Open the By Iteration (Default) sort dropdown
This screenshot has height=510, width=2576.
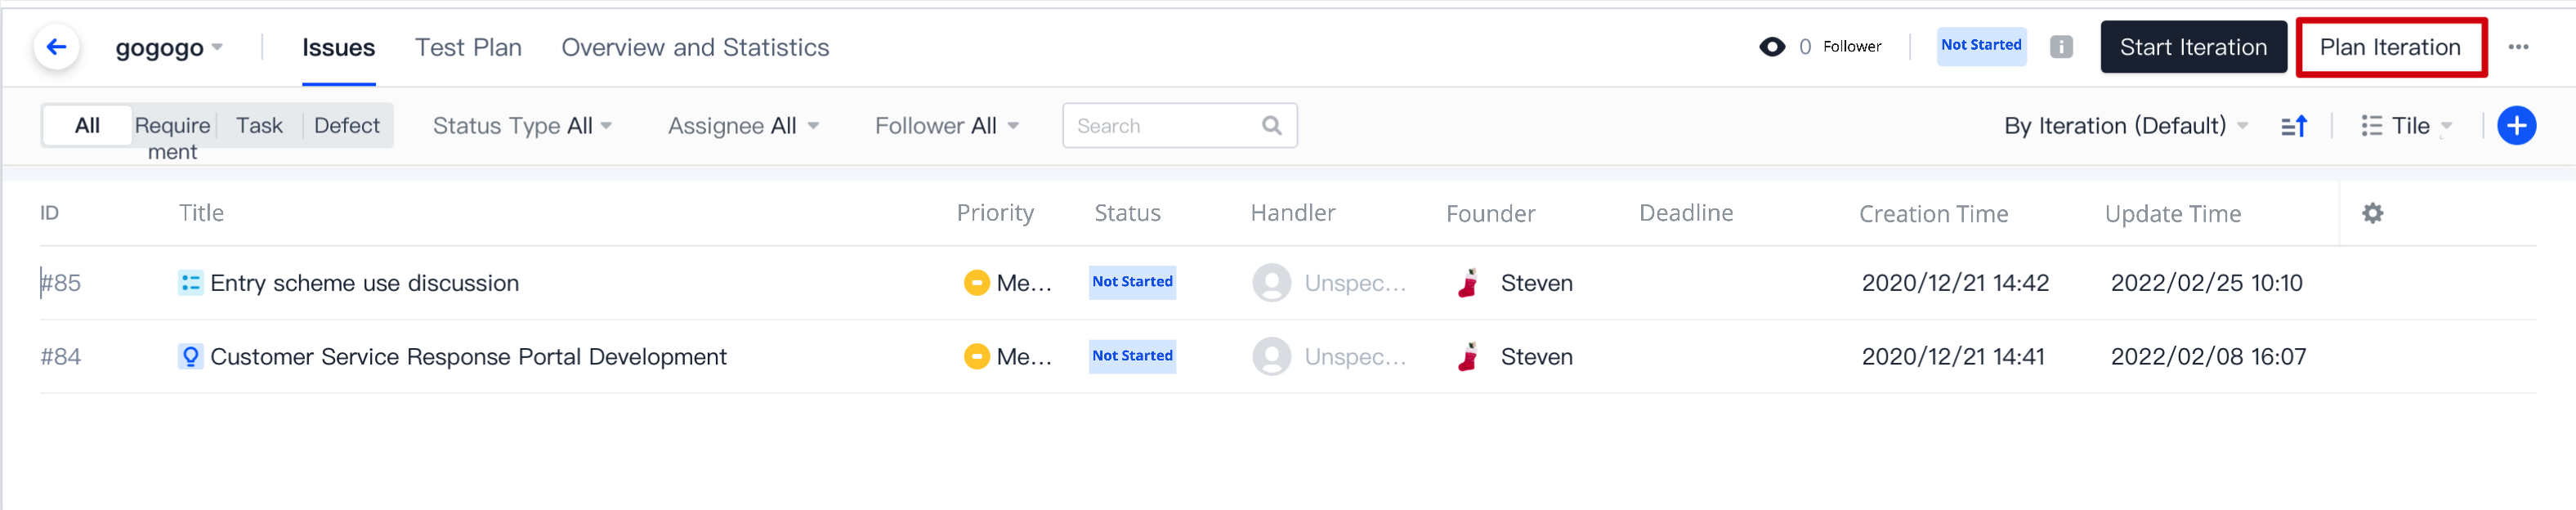(2125, 126)
